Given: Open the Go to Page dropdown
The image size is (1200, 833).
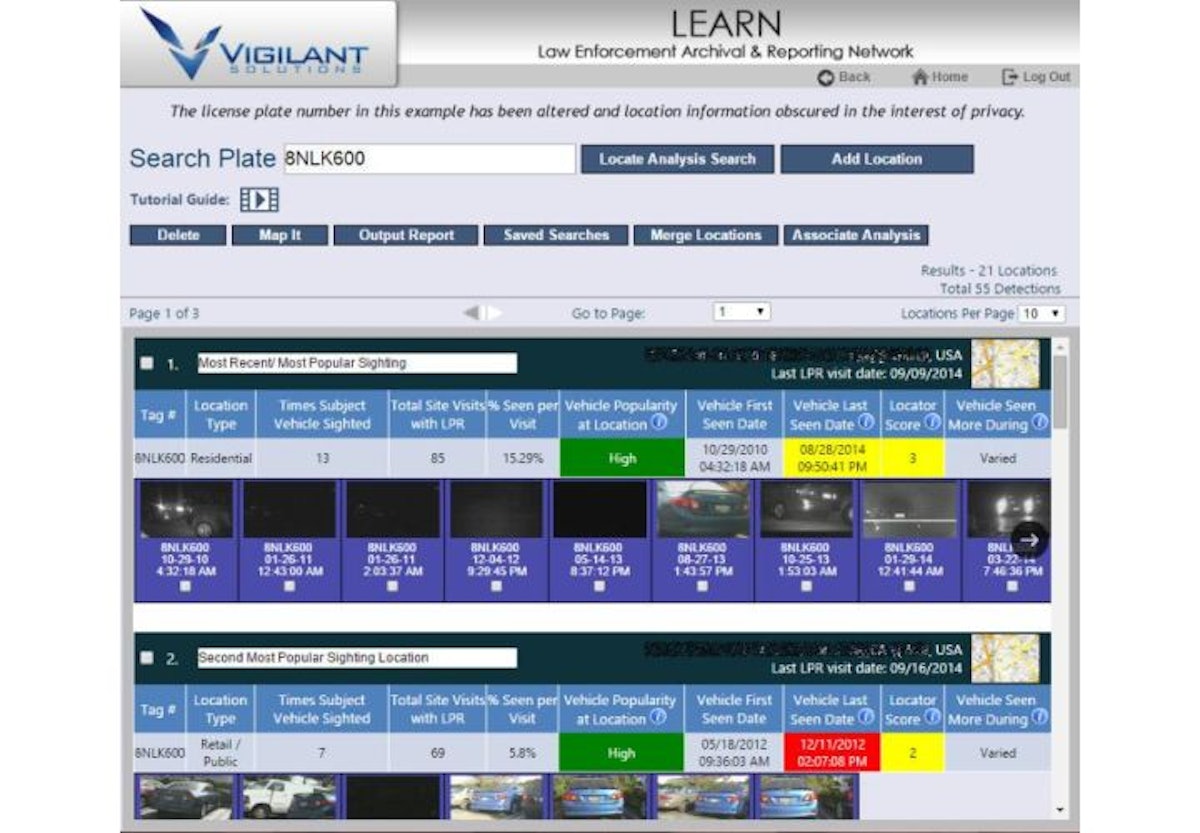Looking at the screenshot, I should (x=741, y=313).
